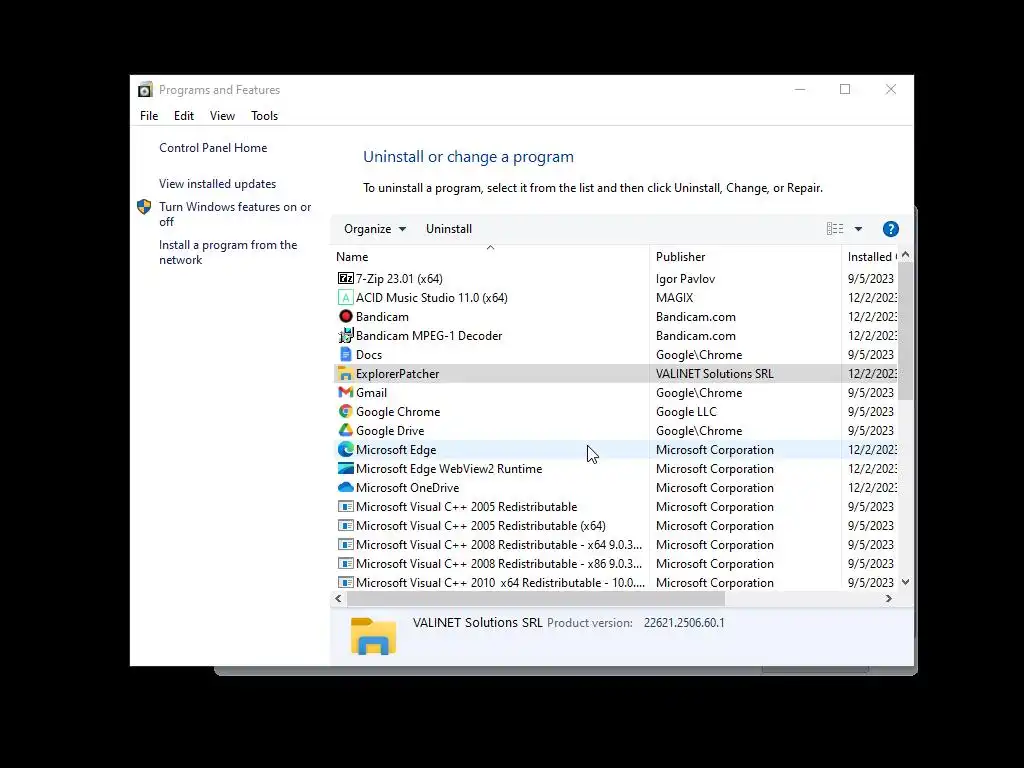
Task: Open the Organize dropdown
Action: tap(375, 229)
